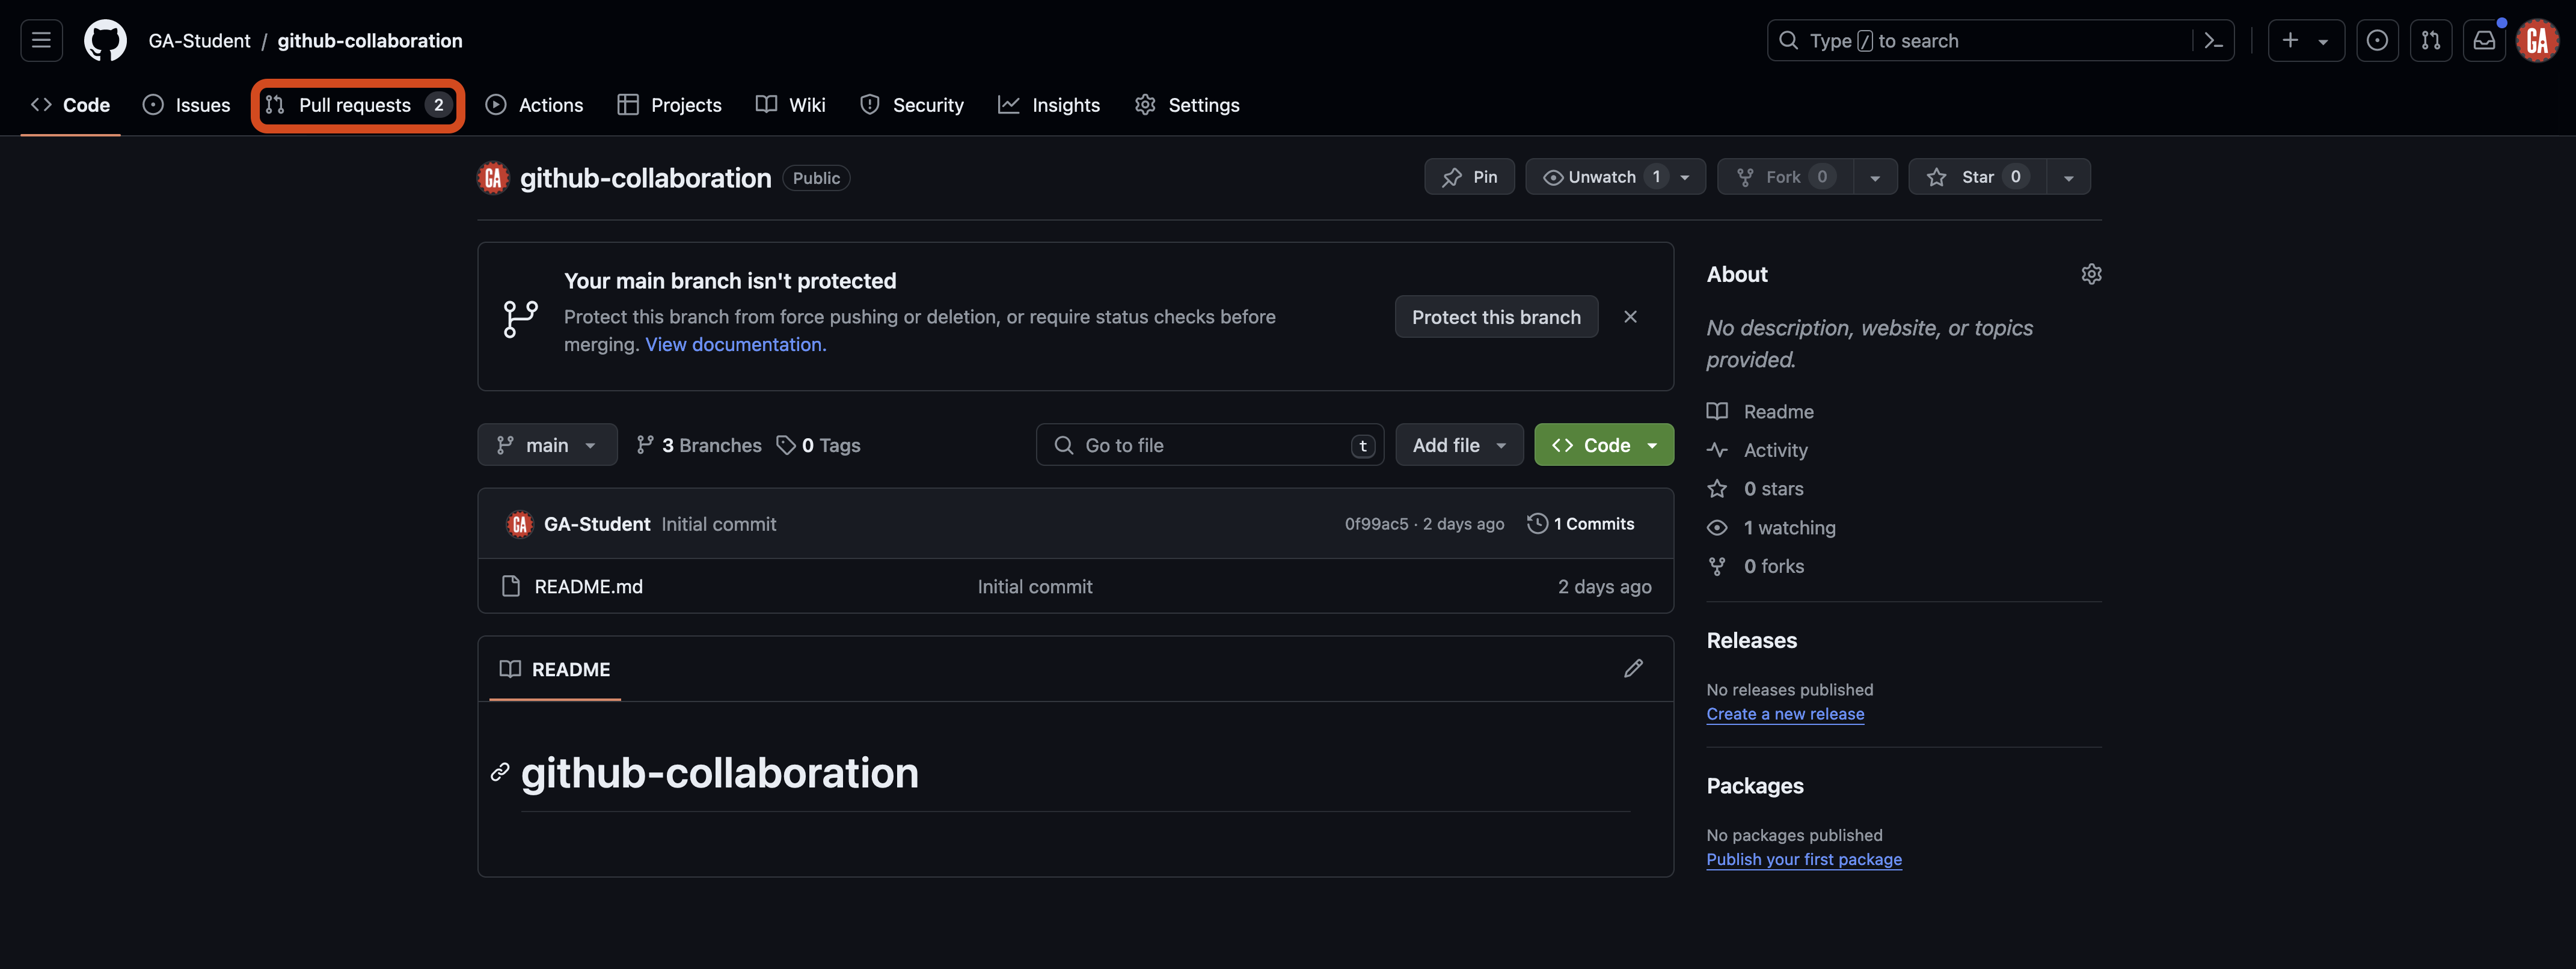Screen dimensions: 2576x969
Task: Expand the Add file dropdown
Action: point(1458,444)
